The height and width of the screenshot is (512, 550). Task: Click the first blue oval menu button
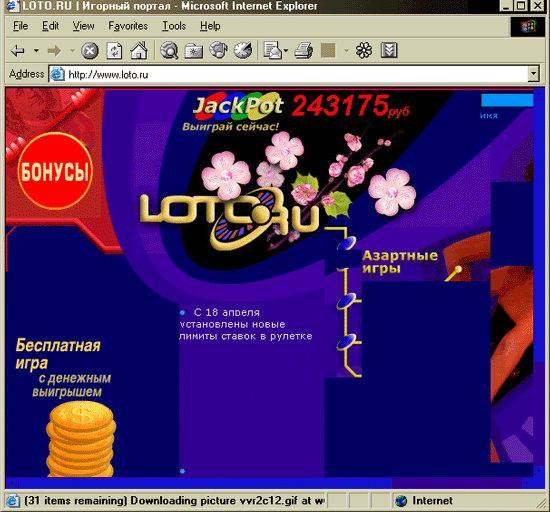click(x=347, y=243)
